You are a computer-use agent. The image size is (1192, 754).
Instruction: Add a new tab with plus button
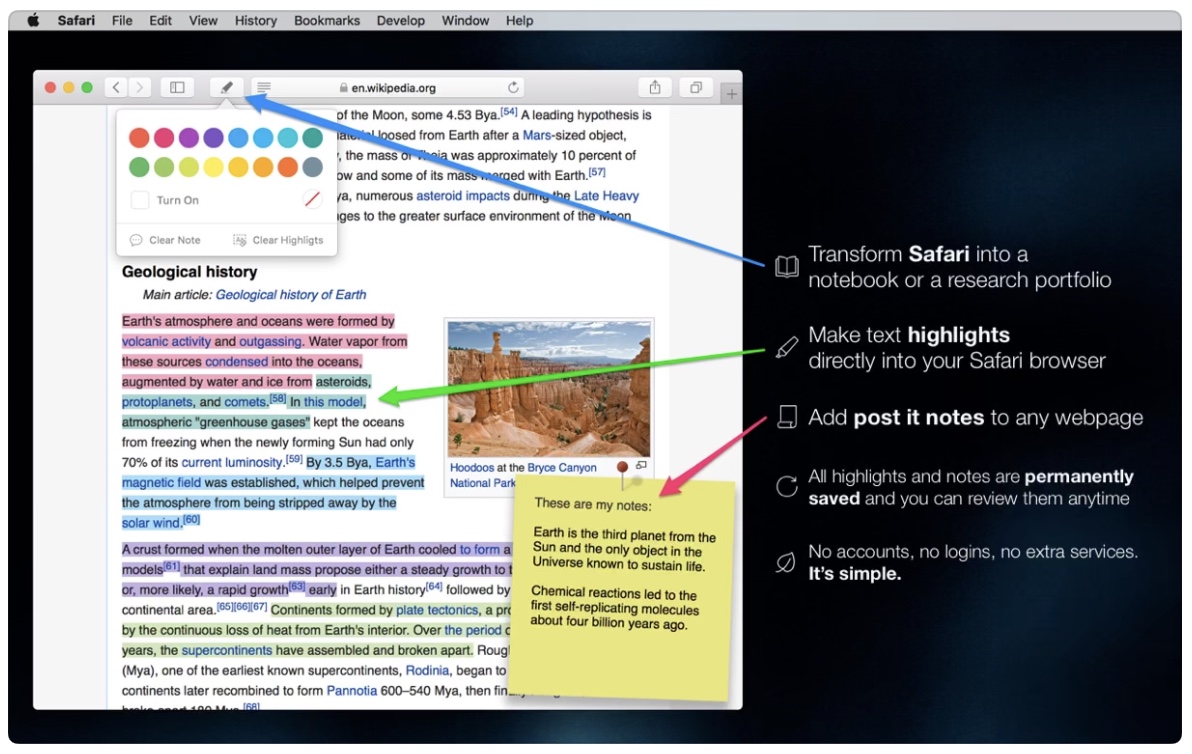[x=731, y=93]
